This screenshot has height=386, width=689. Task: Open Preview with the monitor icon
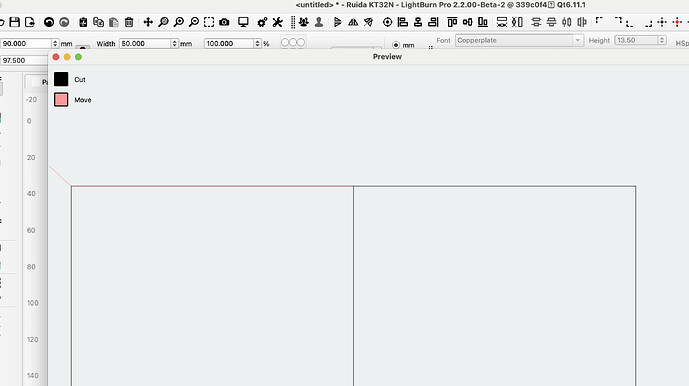(x=243, y=22)
